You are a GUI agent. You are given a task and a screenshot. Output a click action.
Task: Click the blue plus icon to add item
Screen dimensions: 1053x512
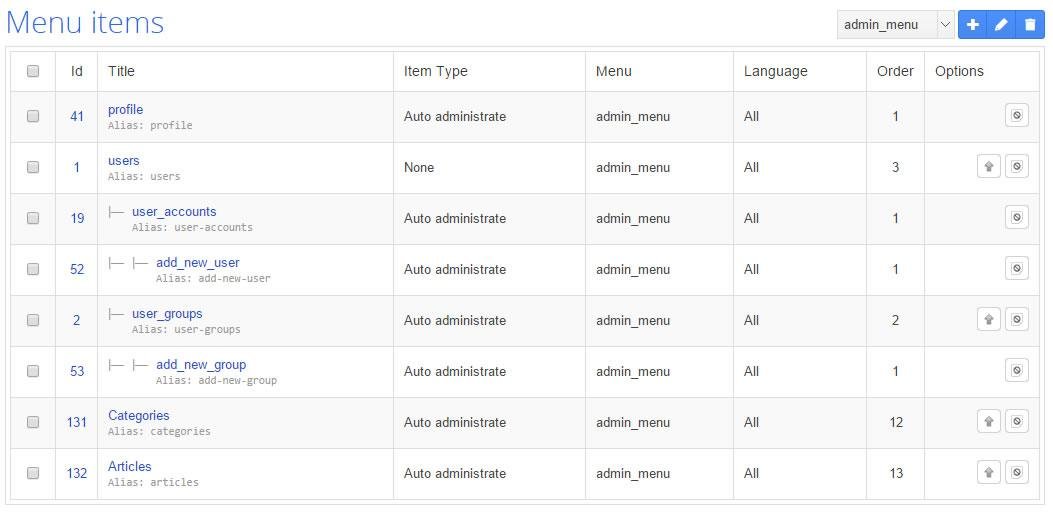tap(972, 25)
